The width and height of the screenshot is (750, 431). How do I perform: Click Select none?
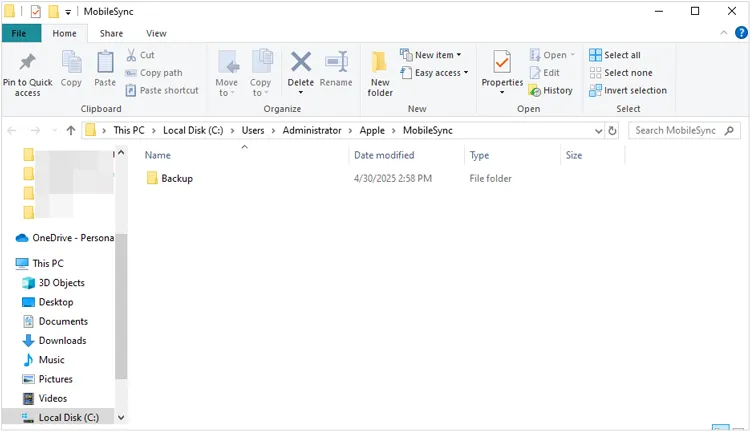coord(621,73)
